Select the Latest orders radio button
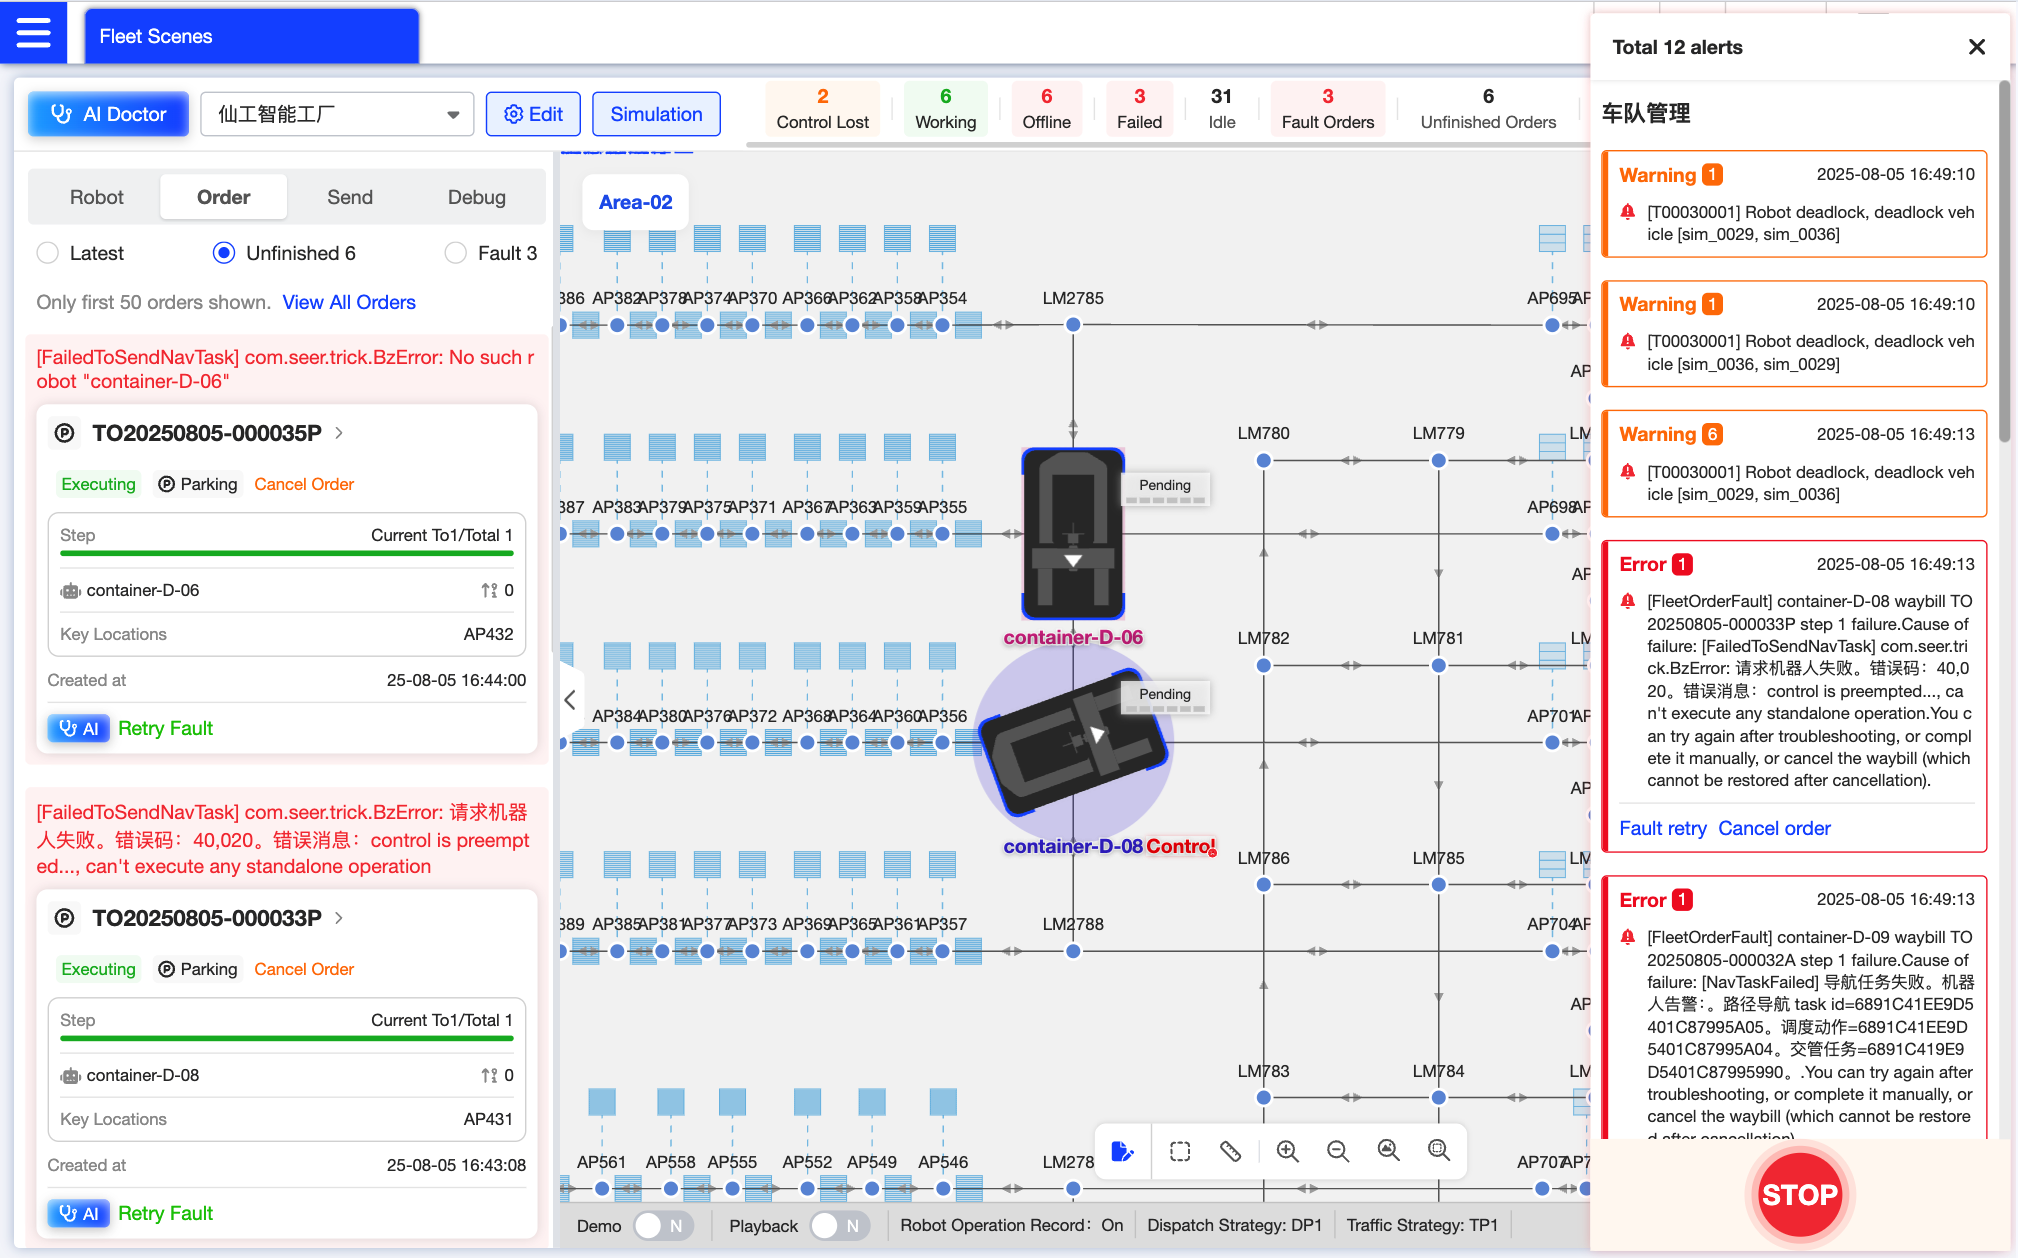This screenshot has height=1258, width=2018. pyautogui.click(x=48, y=253)
